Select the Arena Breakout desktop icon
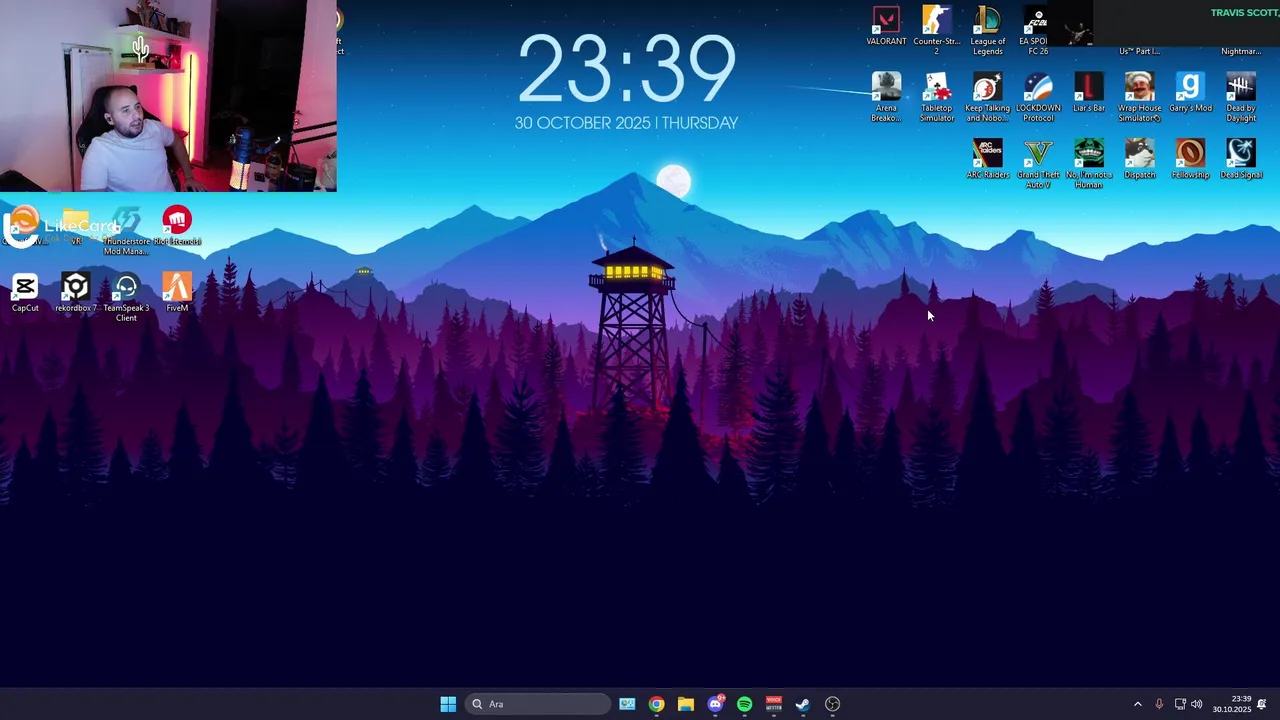The image size is (1280, 720). [x=886, y=98]
